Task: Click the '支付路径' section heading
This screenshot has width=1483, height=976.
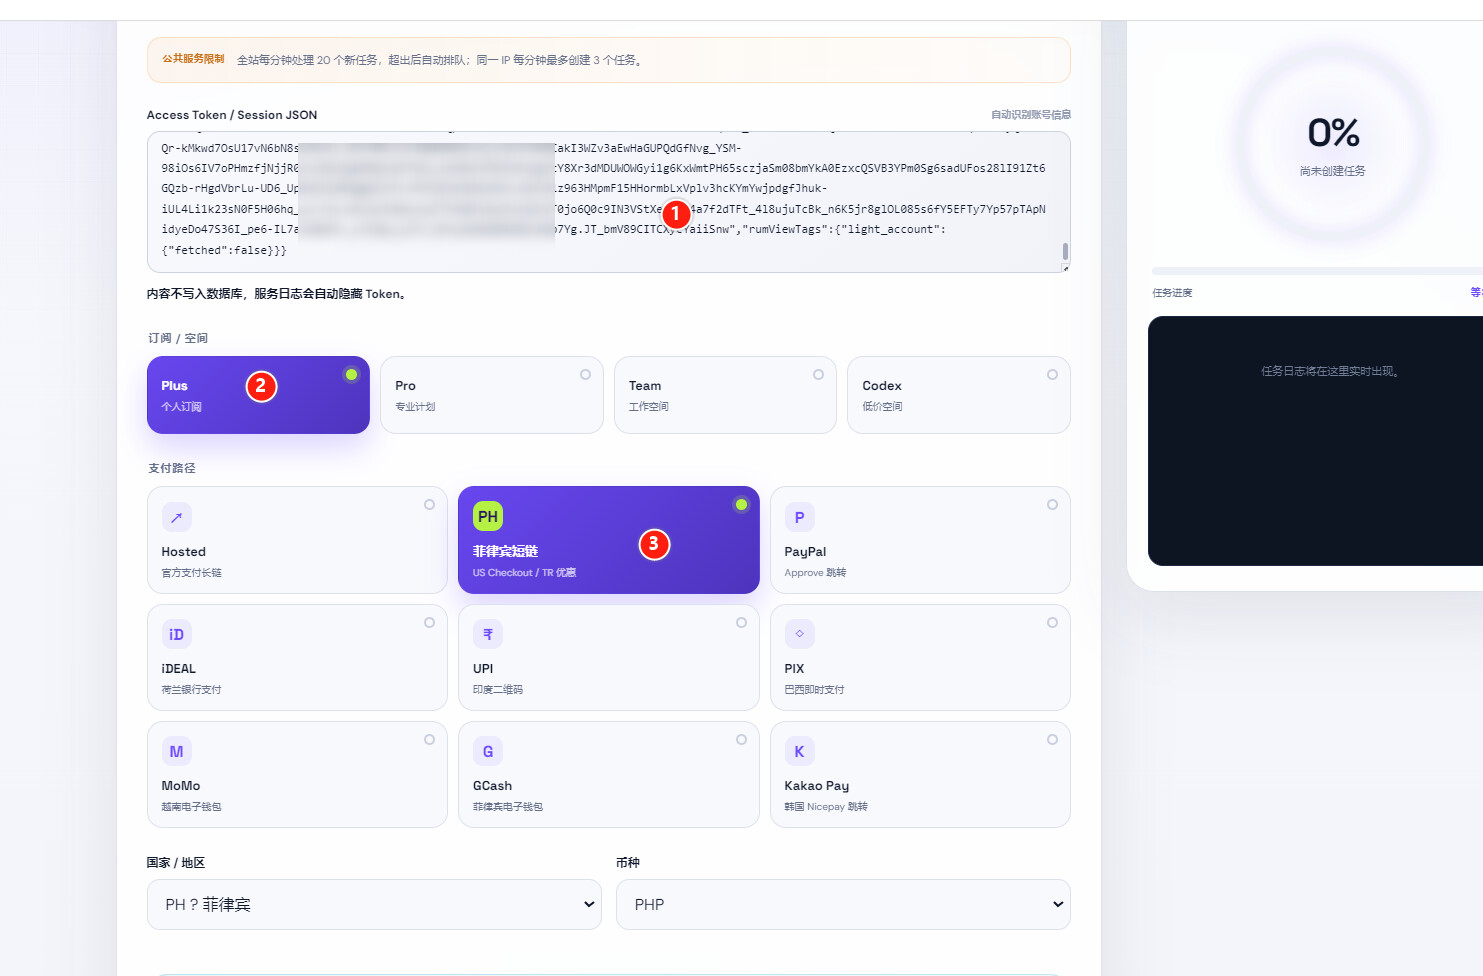Action: point(172,468)
